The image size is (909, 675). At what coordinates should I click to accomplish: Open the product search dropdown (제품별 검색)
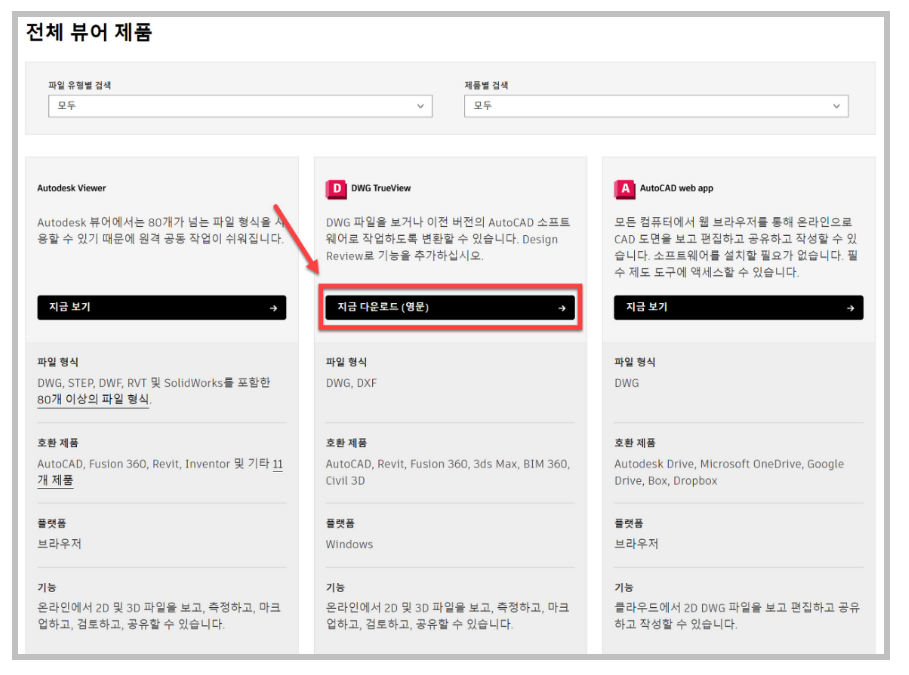(x=656, y=106)
